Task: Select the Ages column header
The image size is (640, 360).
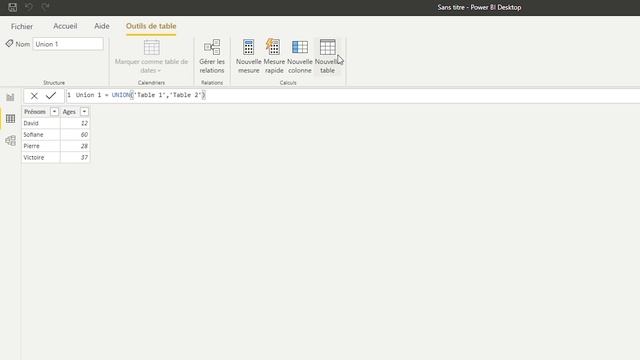Action: (69, 111)
